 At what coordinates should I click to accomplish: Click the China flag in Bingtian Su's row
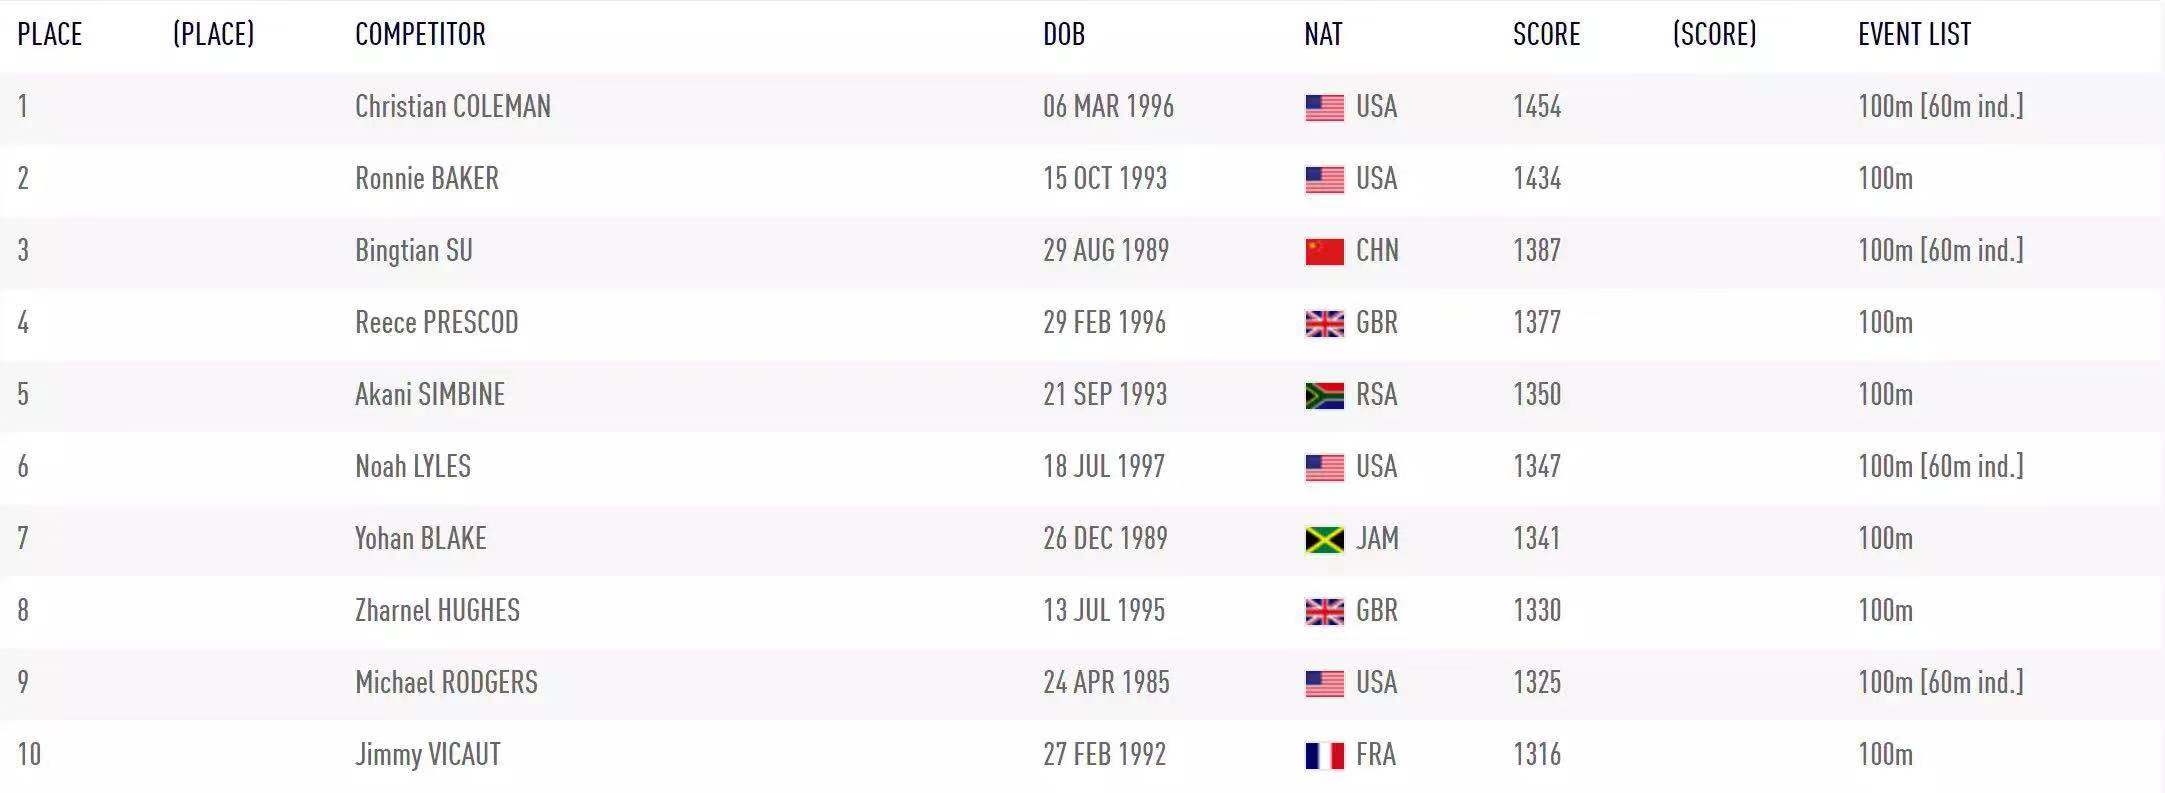1324,251
